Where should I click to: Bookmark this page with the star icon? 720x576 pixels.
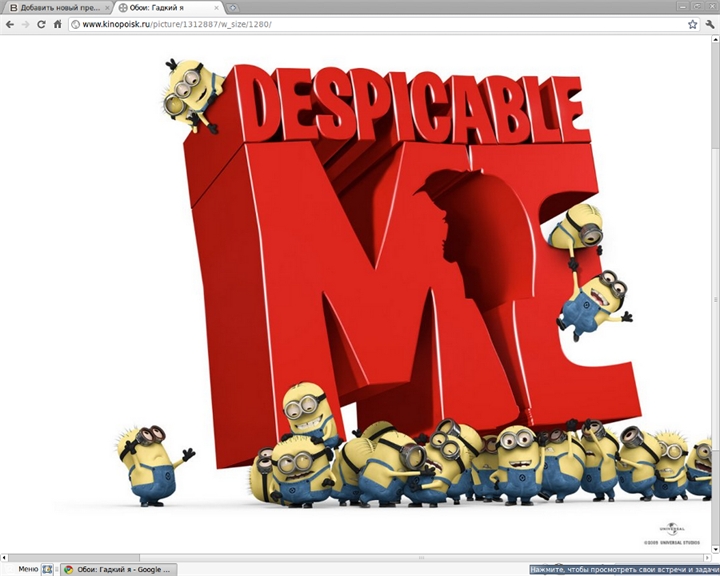coord(692,24)
